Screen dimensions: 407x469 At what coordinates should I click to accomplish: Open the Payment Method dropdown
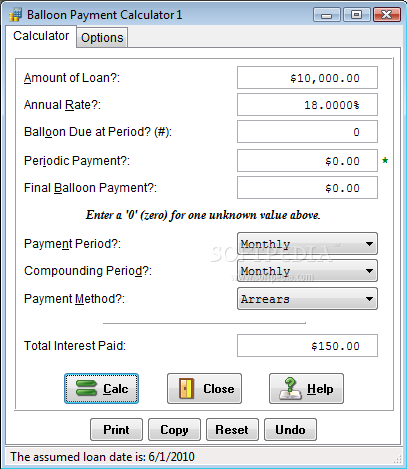coord(307,299)
